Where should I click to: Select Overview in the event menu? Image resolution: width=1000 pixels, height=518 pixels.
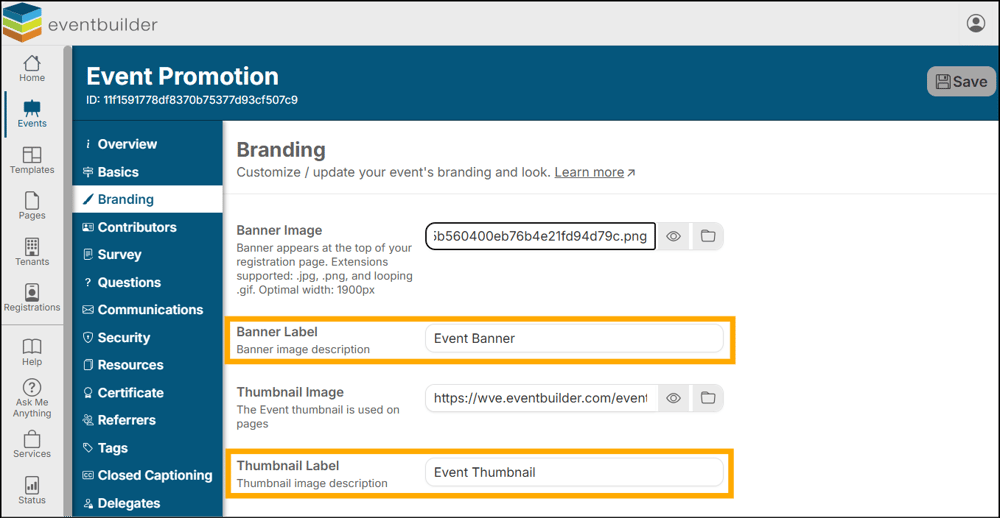(147, 144)
